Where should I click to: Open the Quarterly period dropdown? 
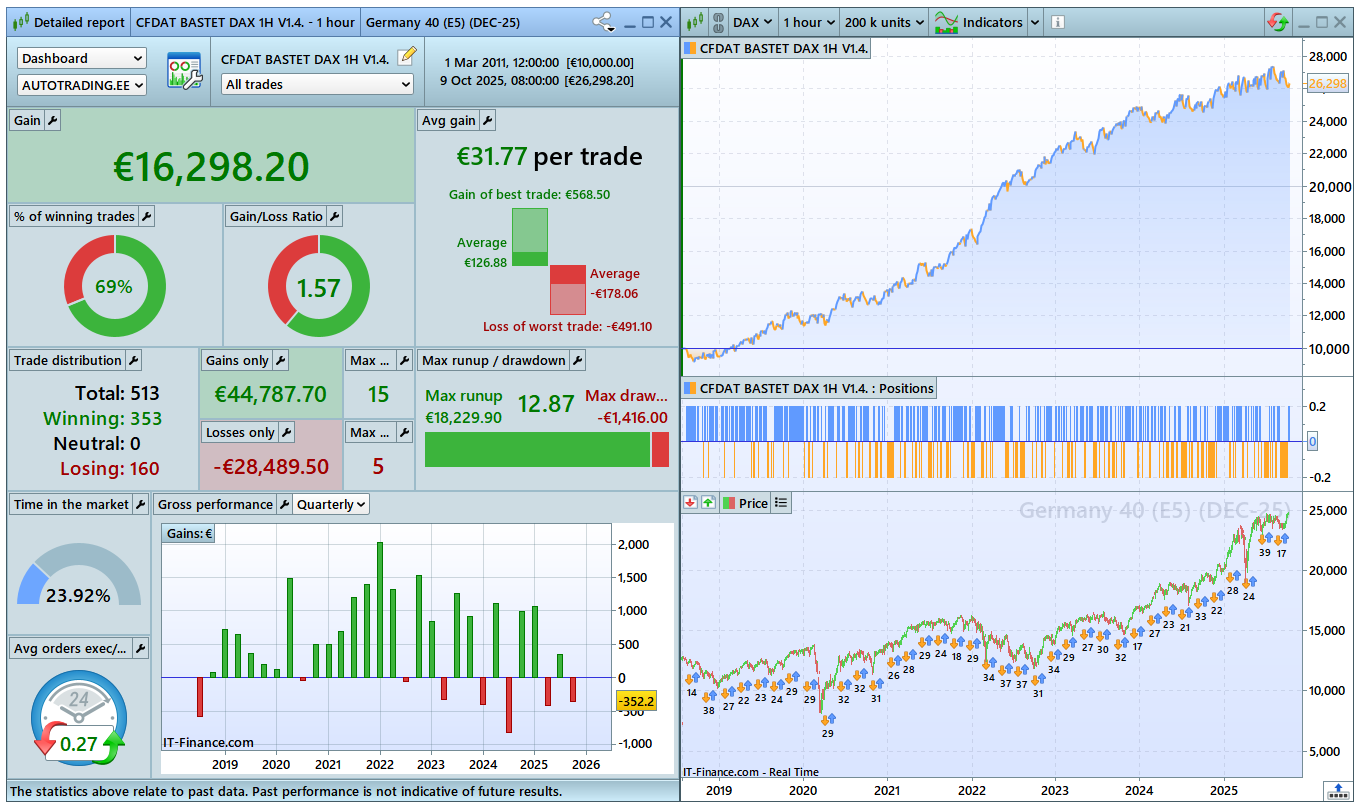click(331, 505)
